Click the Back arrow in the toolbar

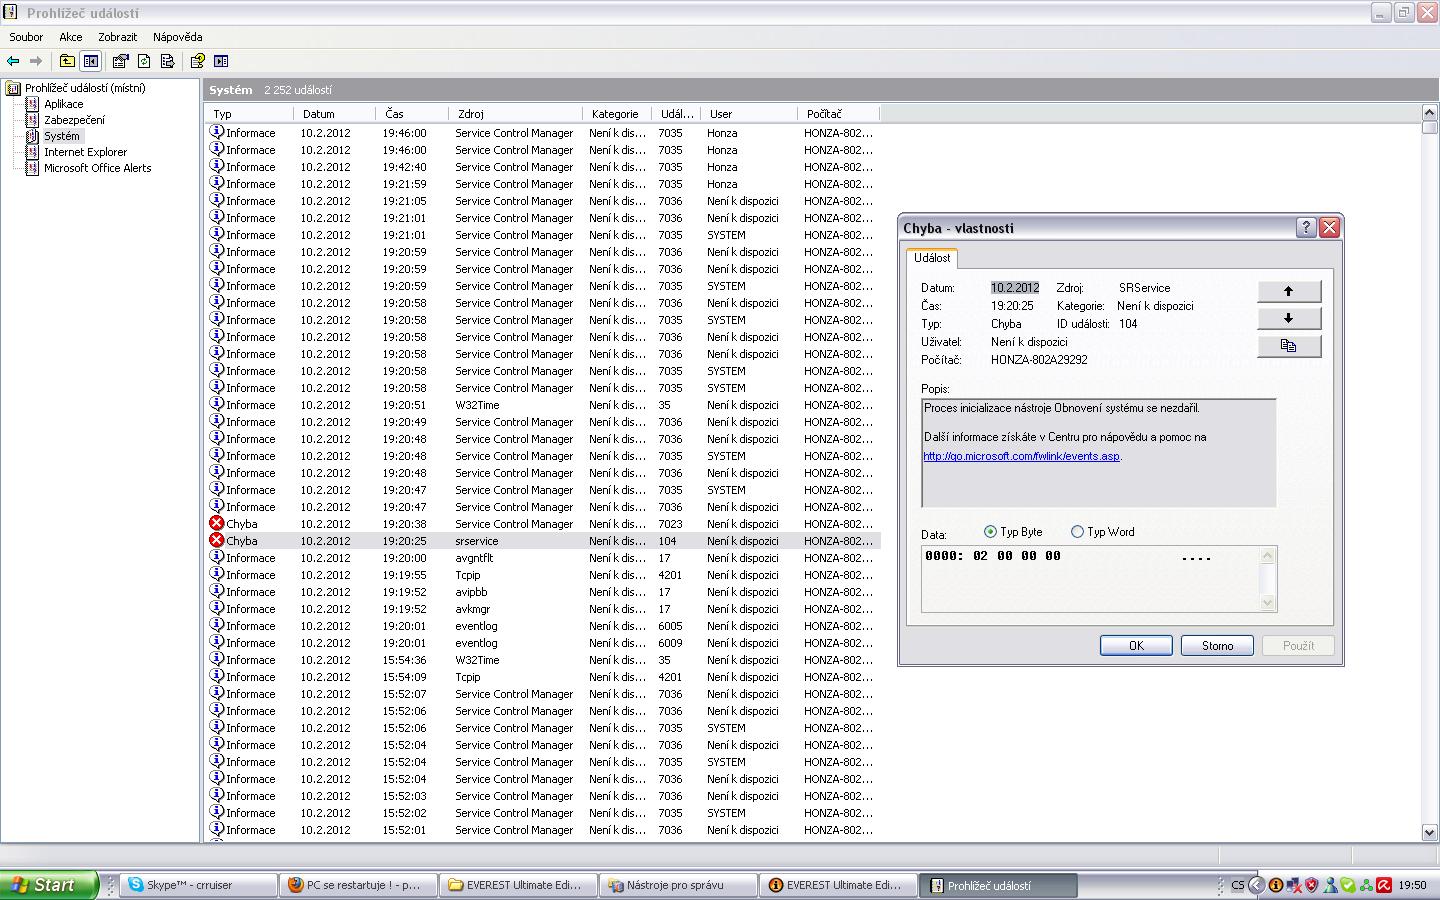pyautogui.click(x=13, y=61)
